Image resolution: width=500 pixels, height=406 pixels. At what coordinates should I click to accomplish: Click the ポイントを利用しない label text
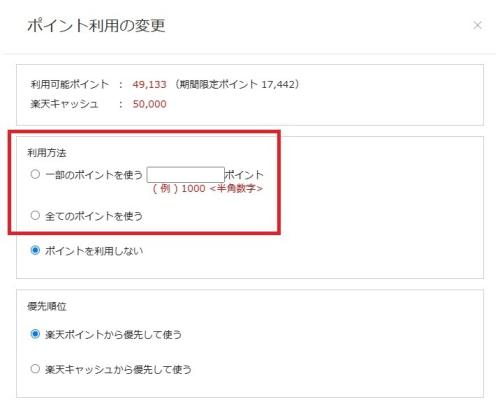[x=94, y=251]
